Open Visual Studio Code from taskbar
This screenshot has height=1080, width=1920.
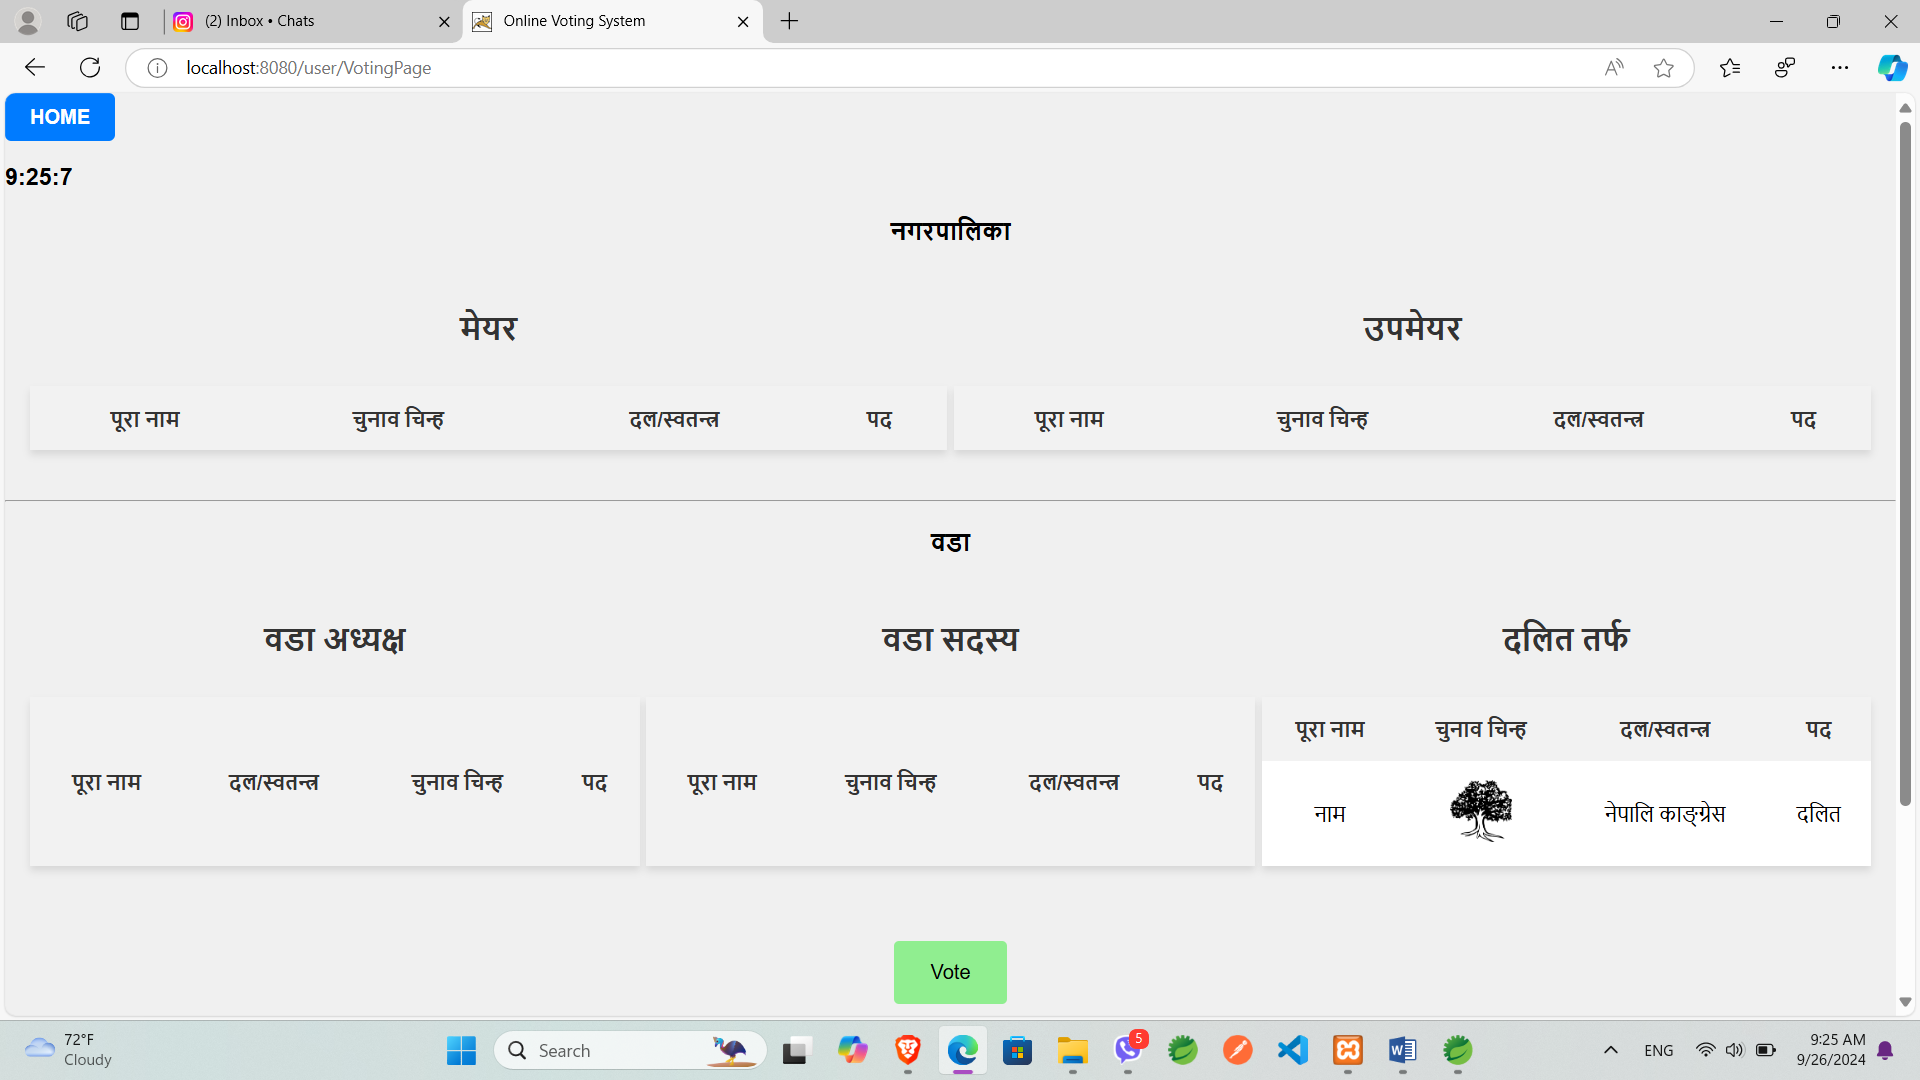coord(1292,1050)
